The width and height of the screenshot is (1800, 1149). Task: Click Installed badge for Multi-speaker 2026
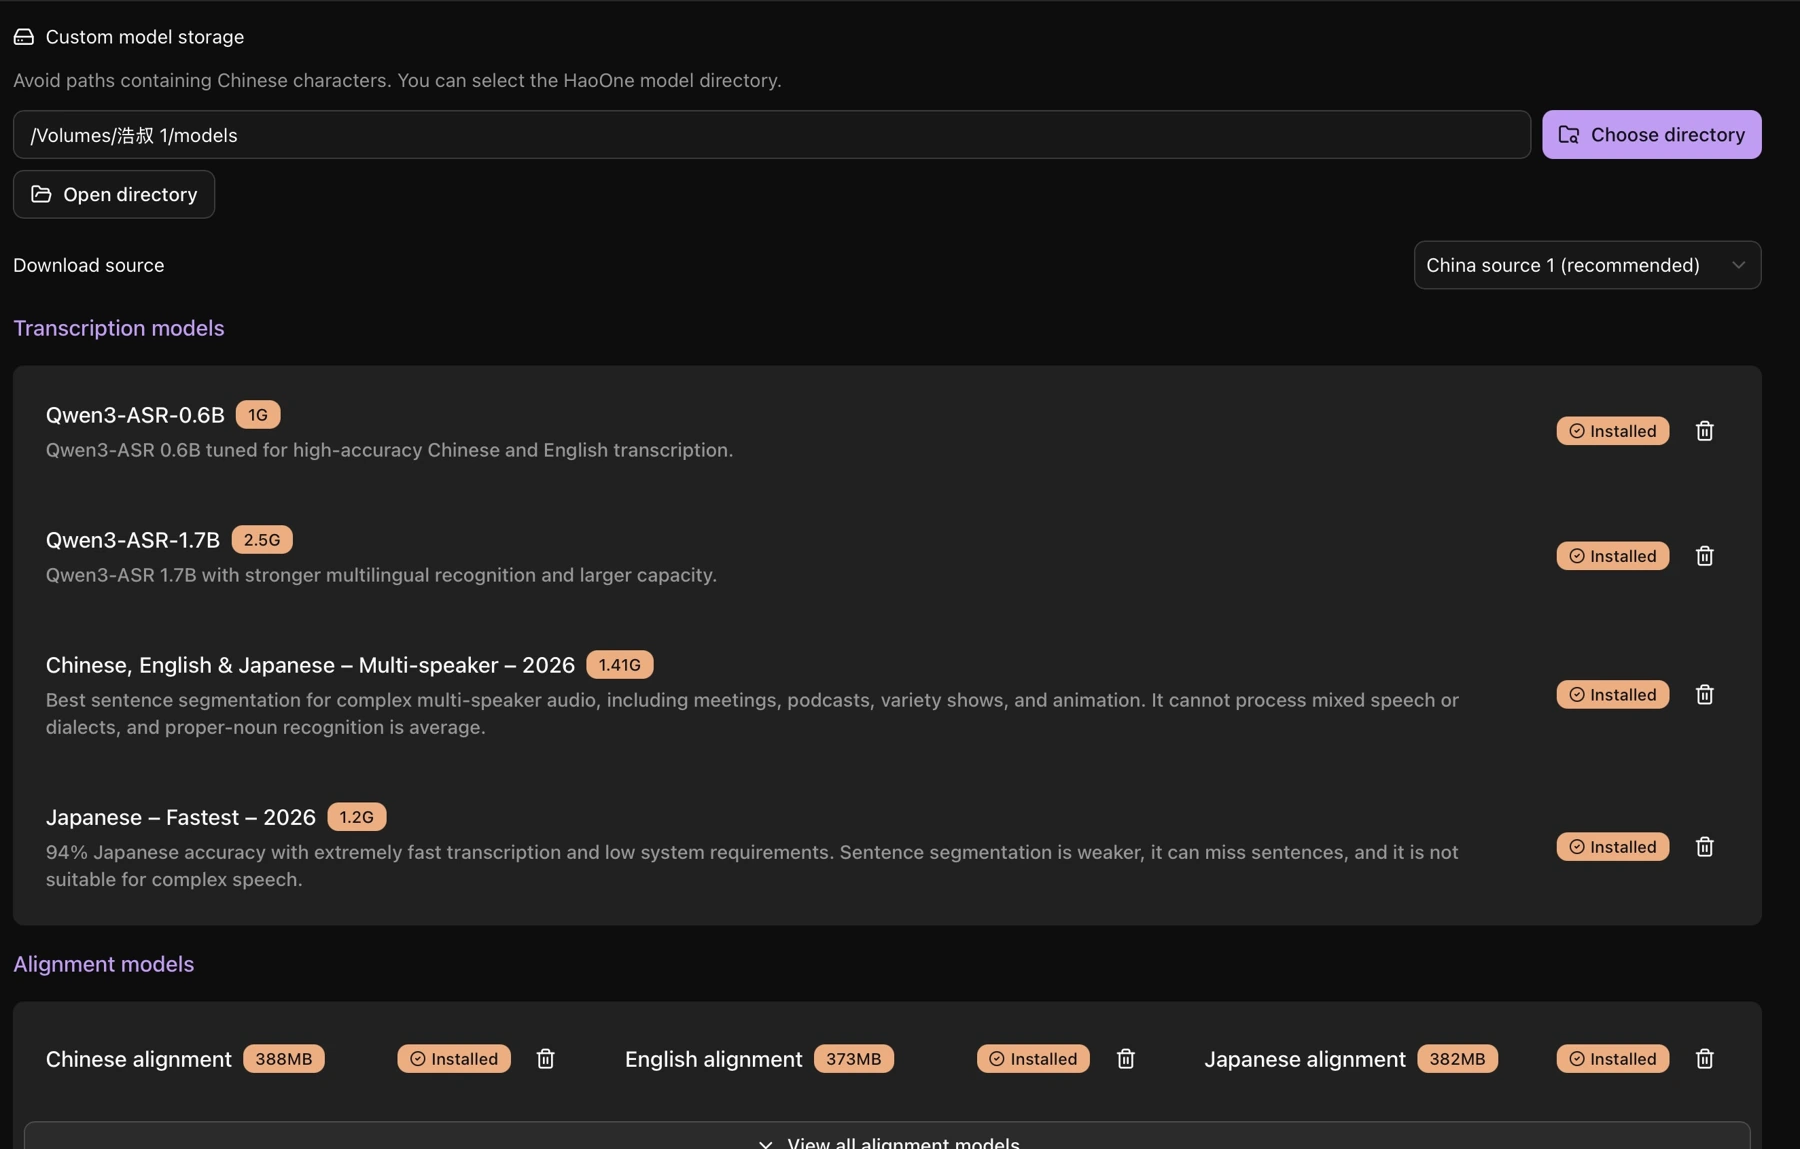point(1613,694)
